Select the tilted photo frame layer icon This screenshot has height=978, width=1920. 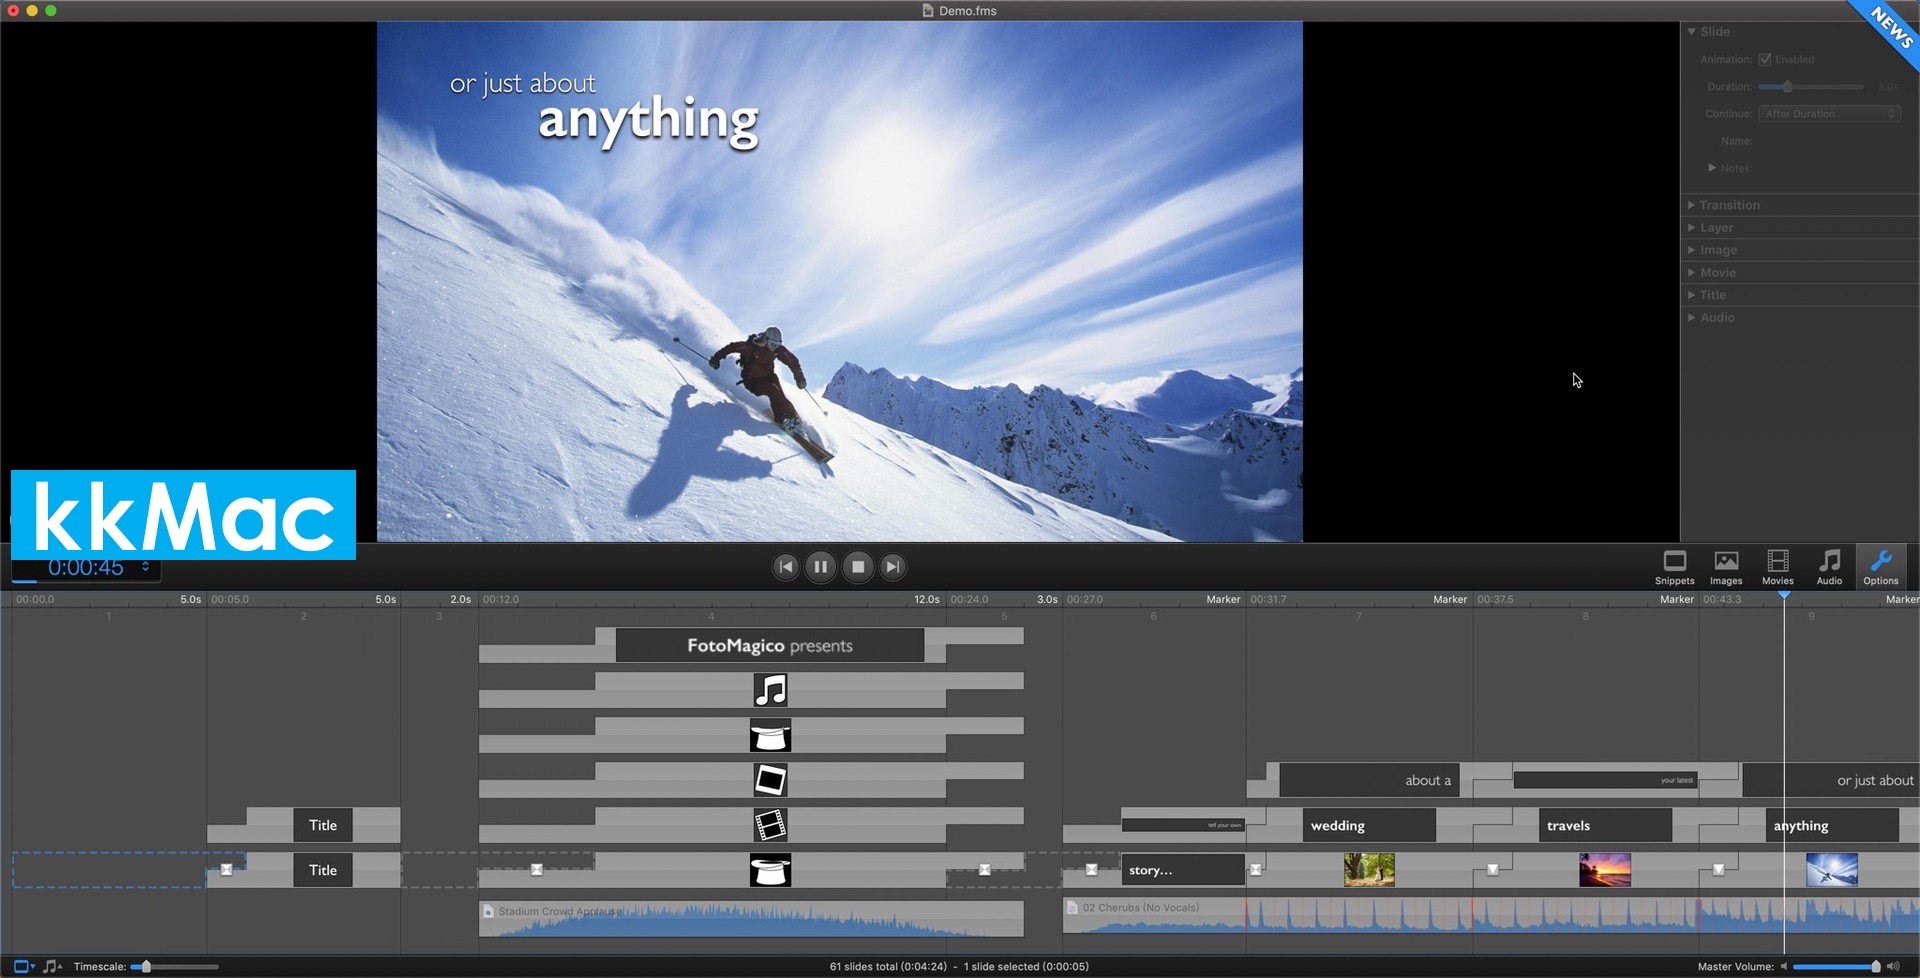[771, 780]
